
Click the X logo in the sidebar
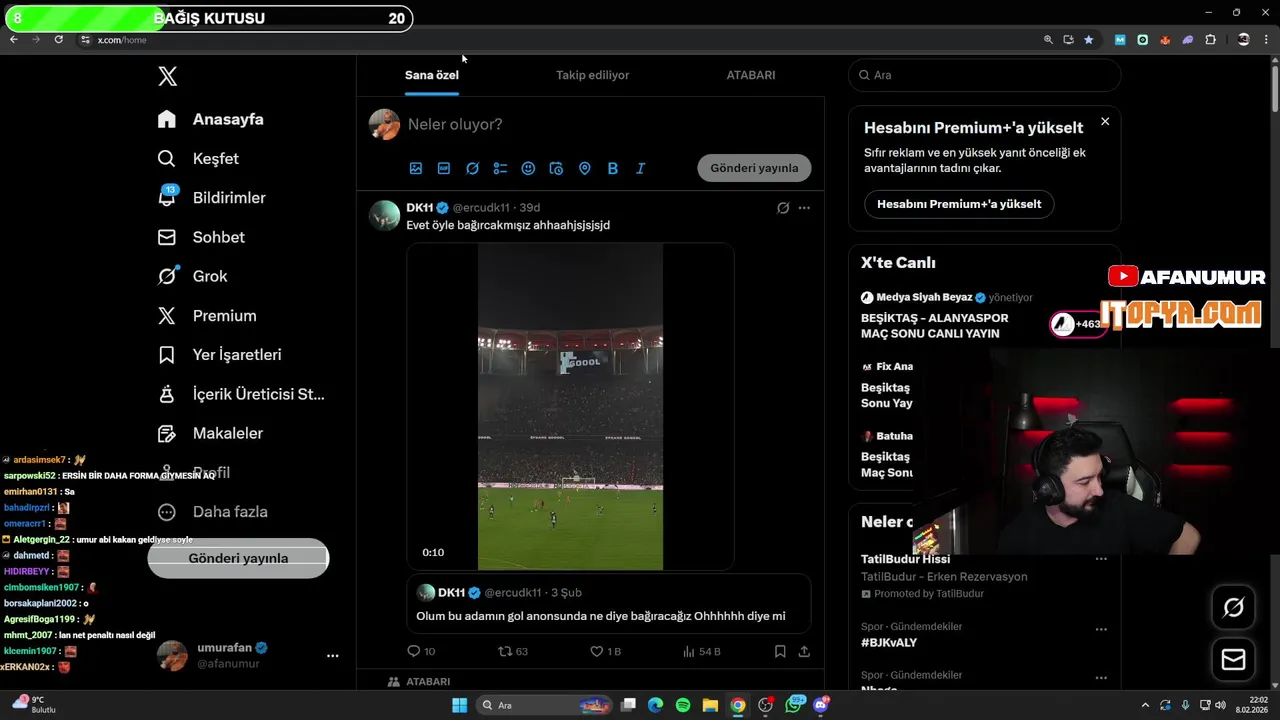coord(168,77)
